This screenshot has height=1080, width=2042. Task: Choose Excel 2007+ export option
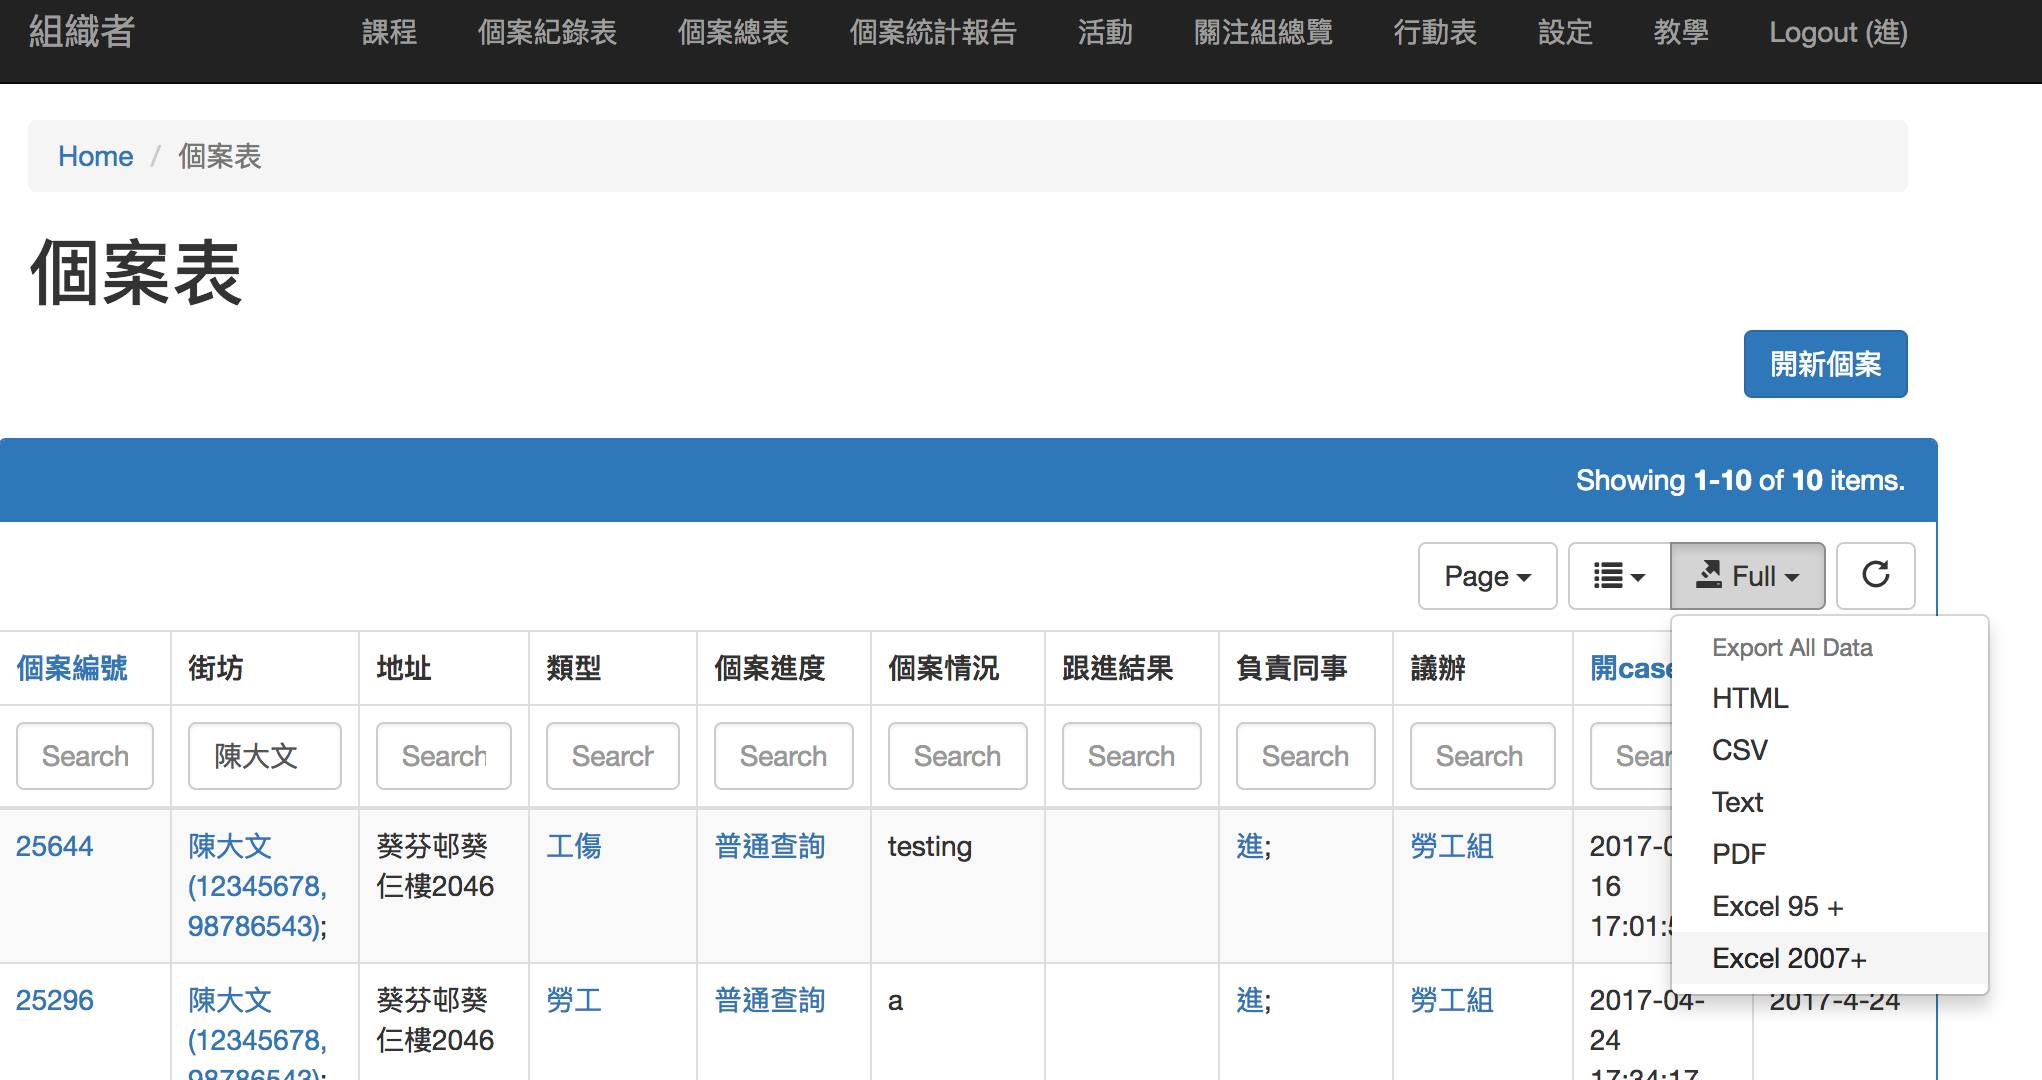(1788, 958)
